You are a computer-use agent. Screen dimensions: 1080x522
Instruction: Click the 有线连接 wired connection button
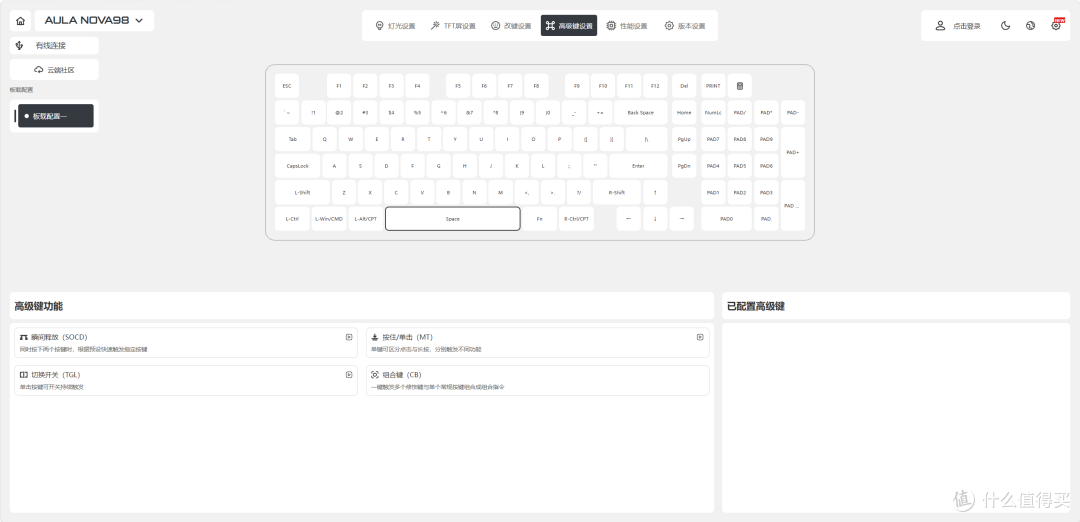click(54, 45)
